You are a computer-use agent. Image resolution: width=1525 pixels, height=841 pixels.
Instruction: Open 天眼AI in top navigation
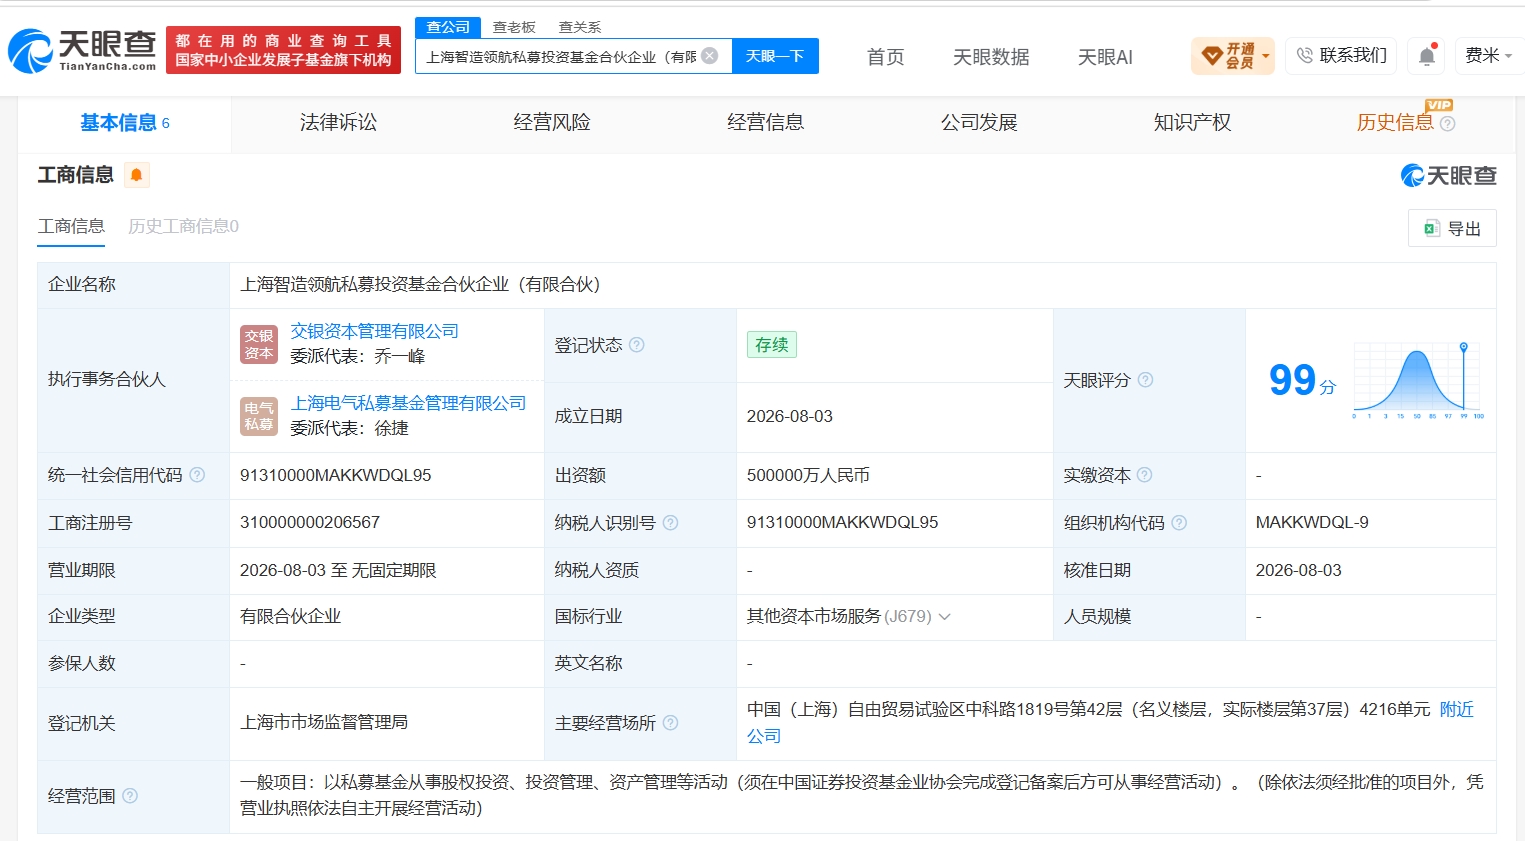(1105, 57)
